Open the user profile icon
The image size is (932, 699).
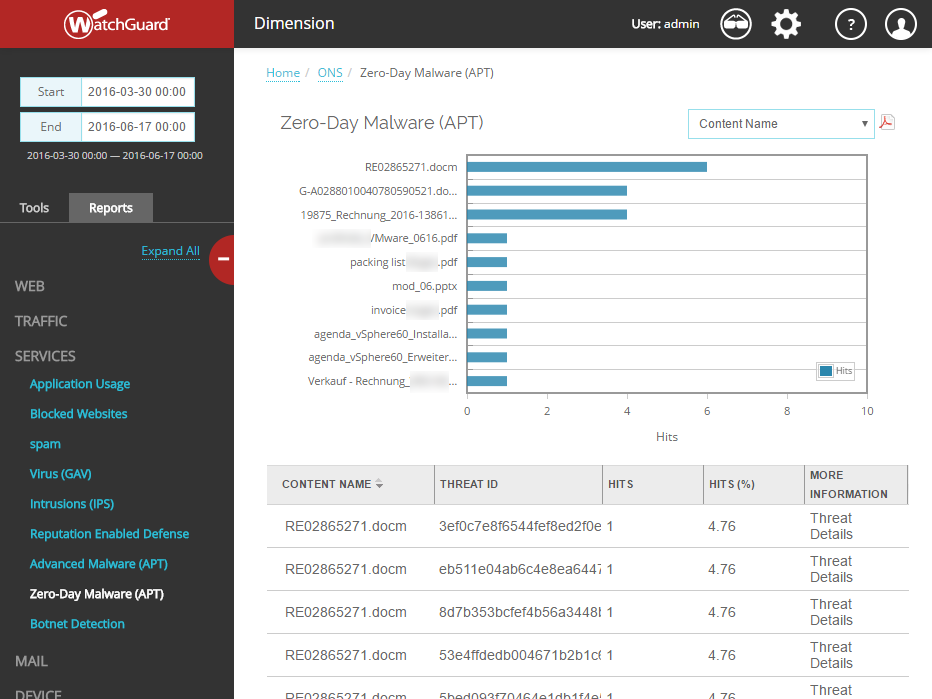tap(900, 24)
